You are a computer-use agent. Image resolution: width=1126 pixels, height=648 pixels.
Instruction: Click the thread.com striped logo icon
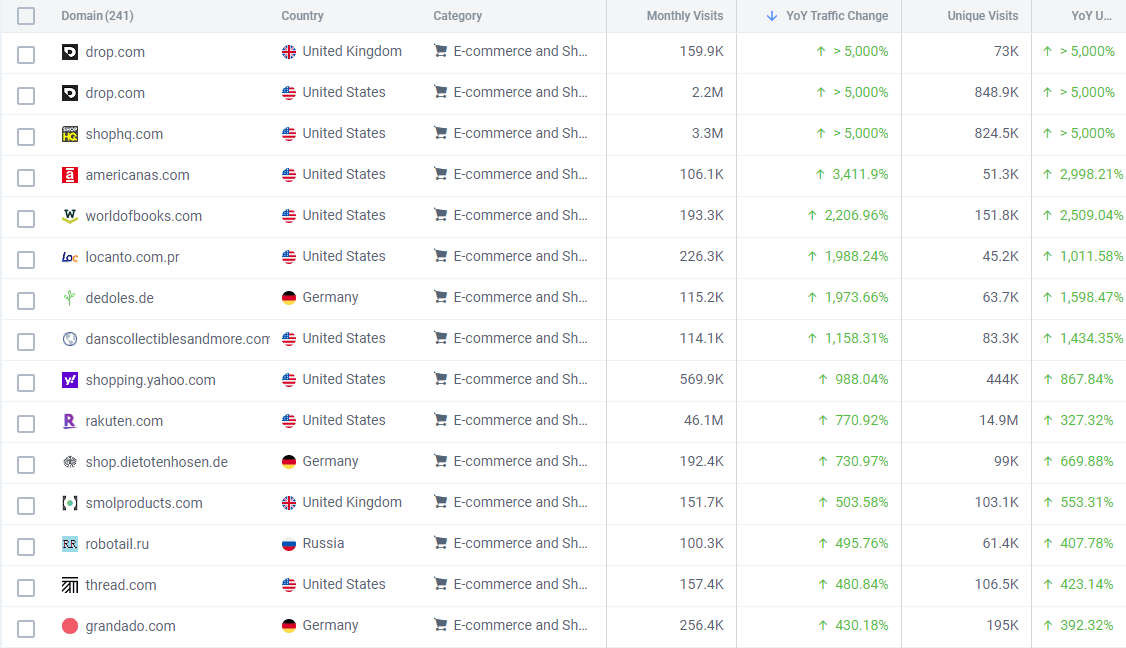(70, 585)
